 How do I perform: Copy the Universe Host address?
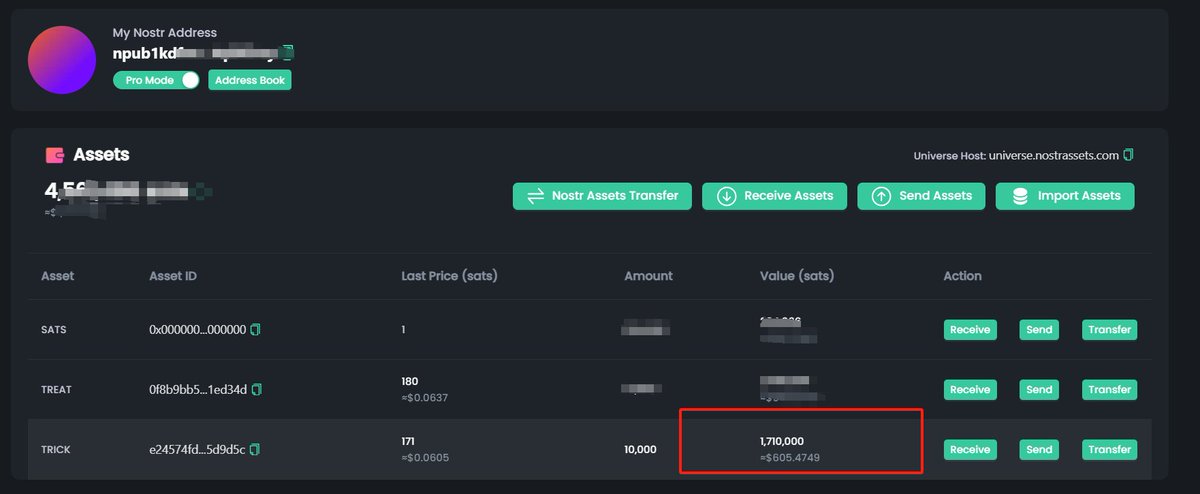pos(1128,155)
